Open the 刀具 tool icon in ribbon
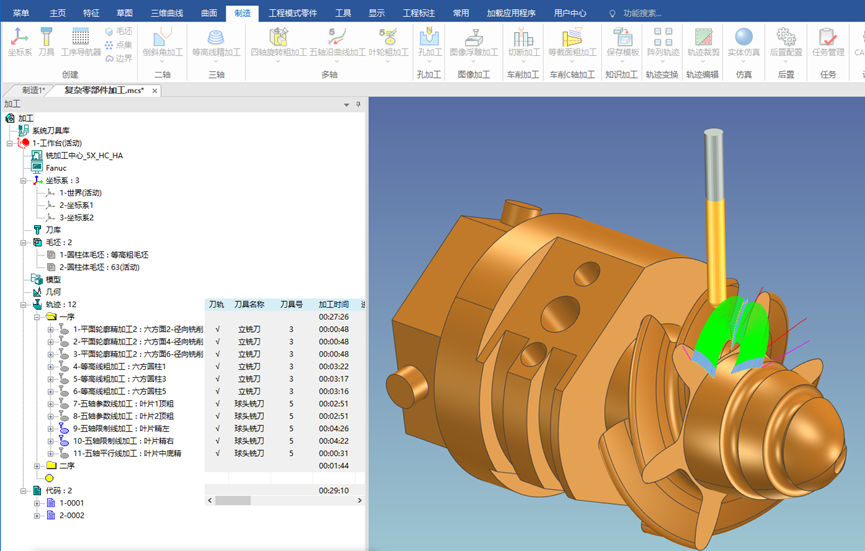865x551 pixels. point(46,42)
